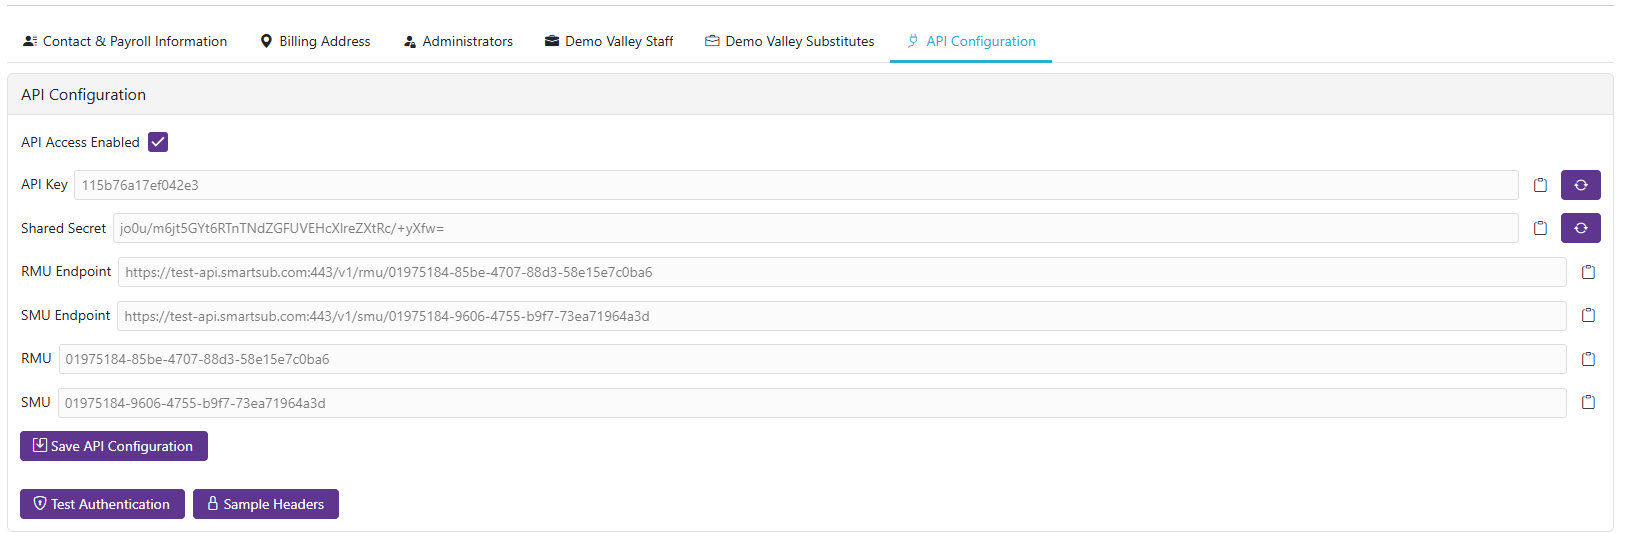Regenerate the Shared Secret
This screenshot has height=533, width=1631.
[x=1580, y=228]
